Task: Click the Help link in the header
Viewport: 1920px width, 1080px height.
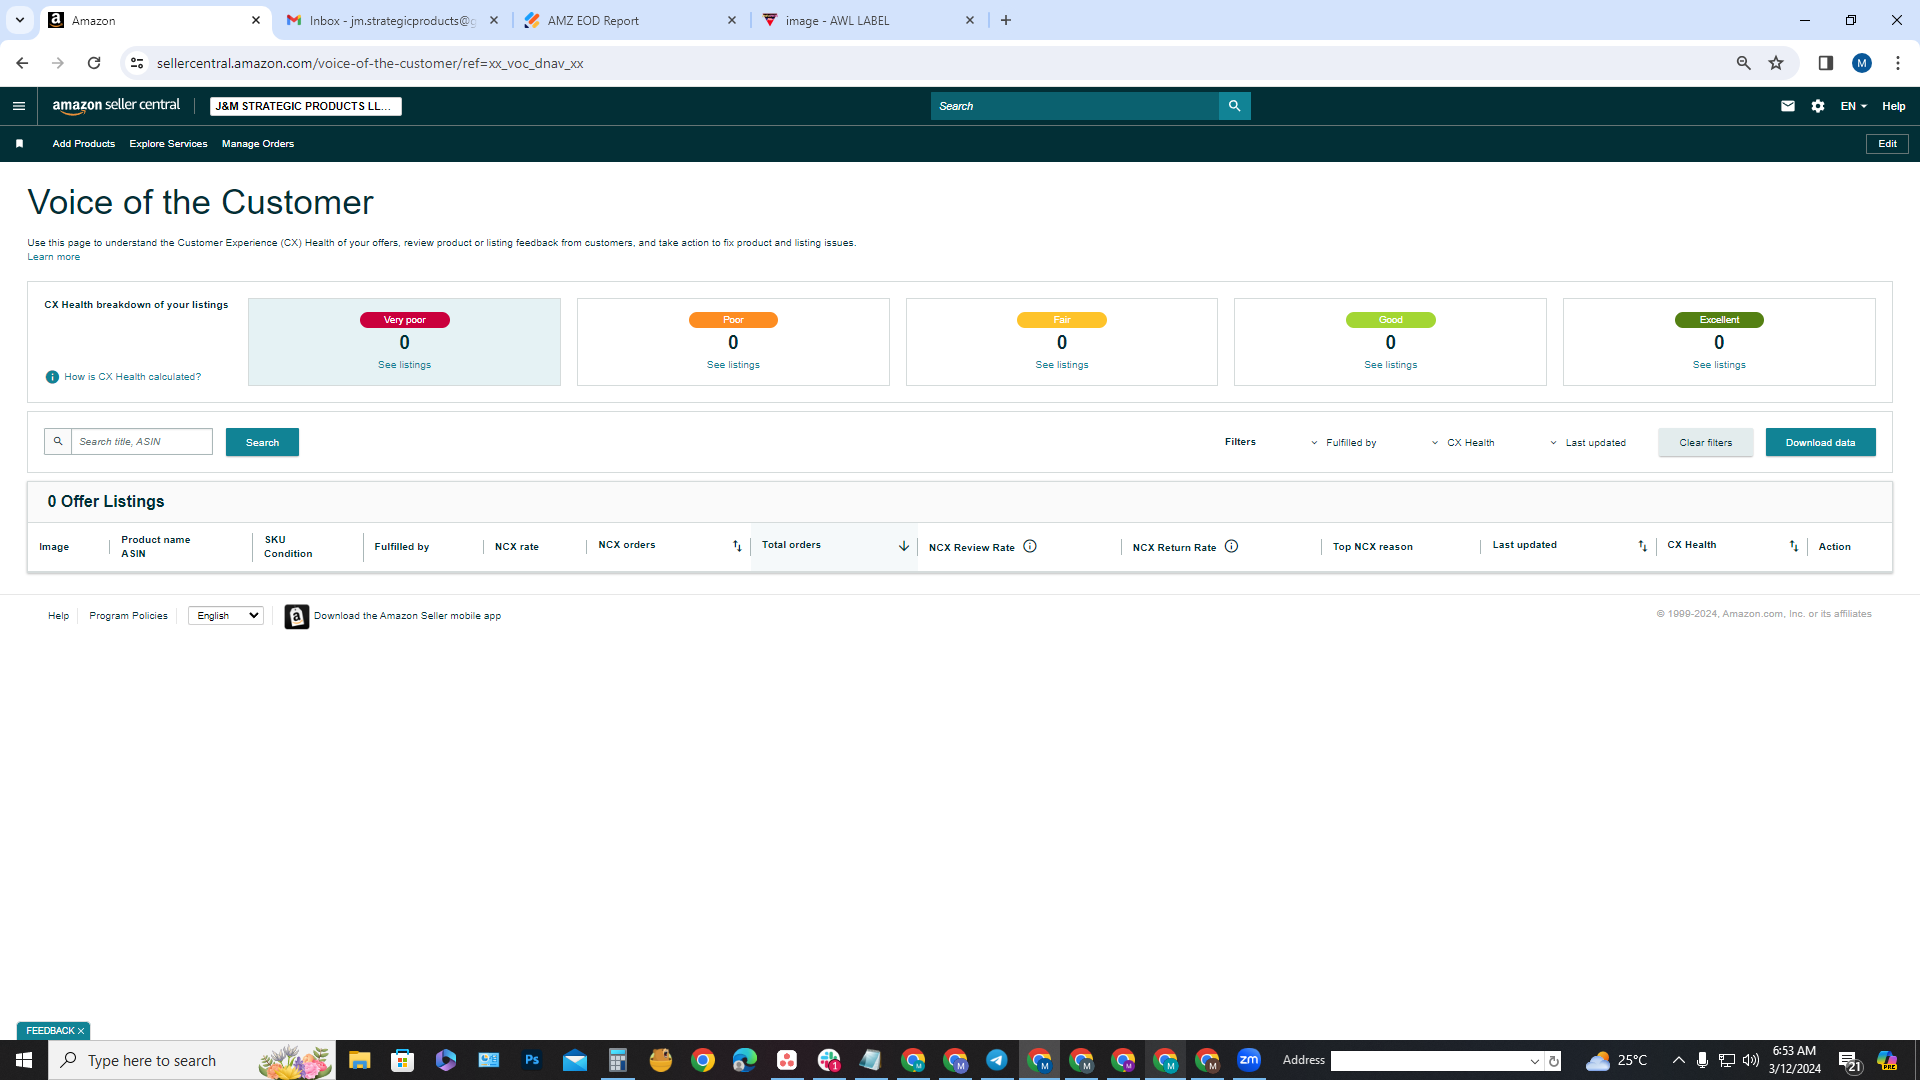Action: (x=1893, y=106)
